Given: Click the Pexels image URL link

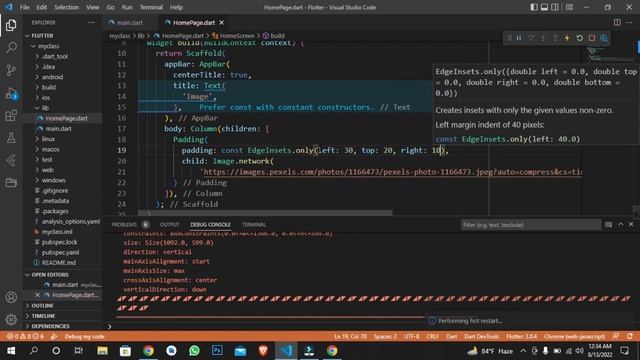Looking at the screenshot, I should pos(392,172).
